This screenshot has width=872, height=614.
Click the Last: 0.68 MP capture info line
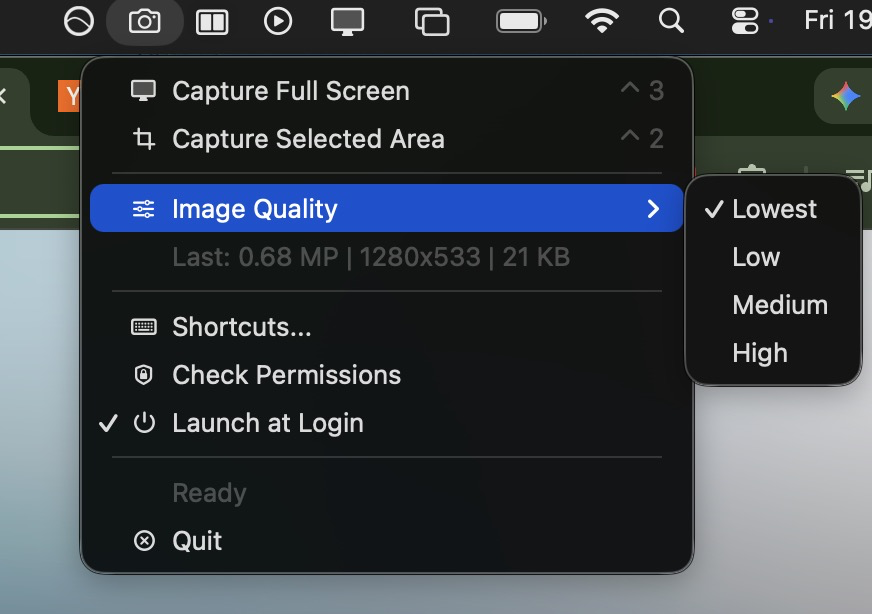[x=371, y=257]
